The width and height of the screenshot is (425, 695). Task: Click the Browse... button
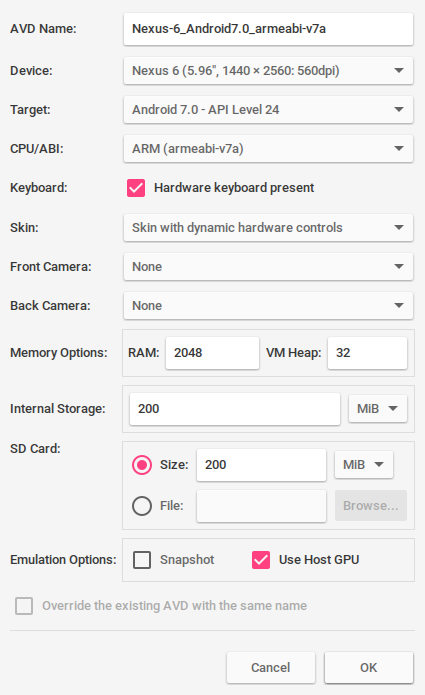[x=371, y=506]
